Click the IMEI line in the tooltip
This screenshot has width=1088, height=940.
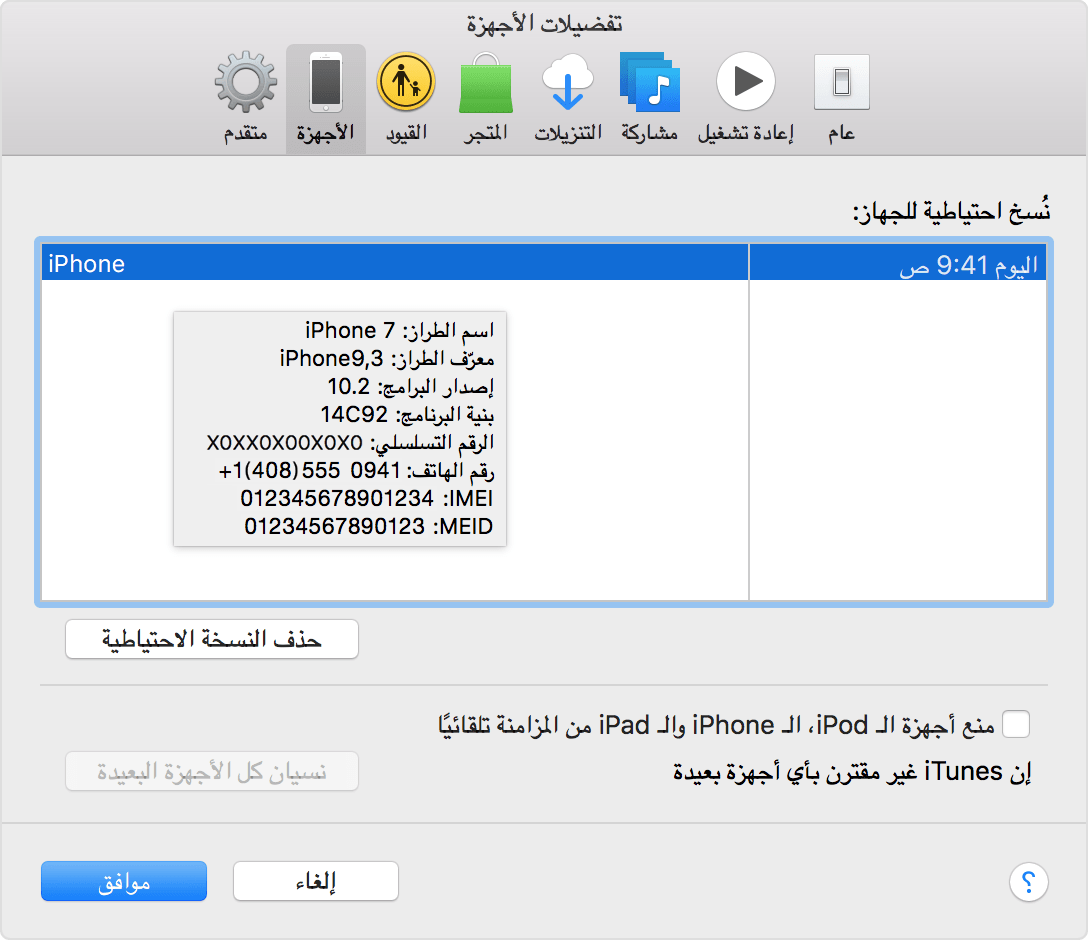[x=366, y=498]
